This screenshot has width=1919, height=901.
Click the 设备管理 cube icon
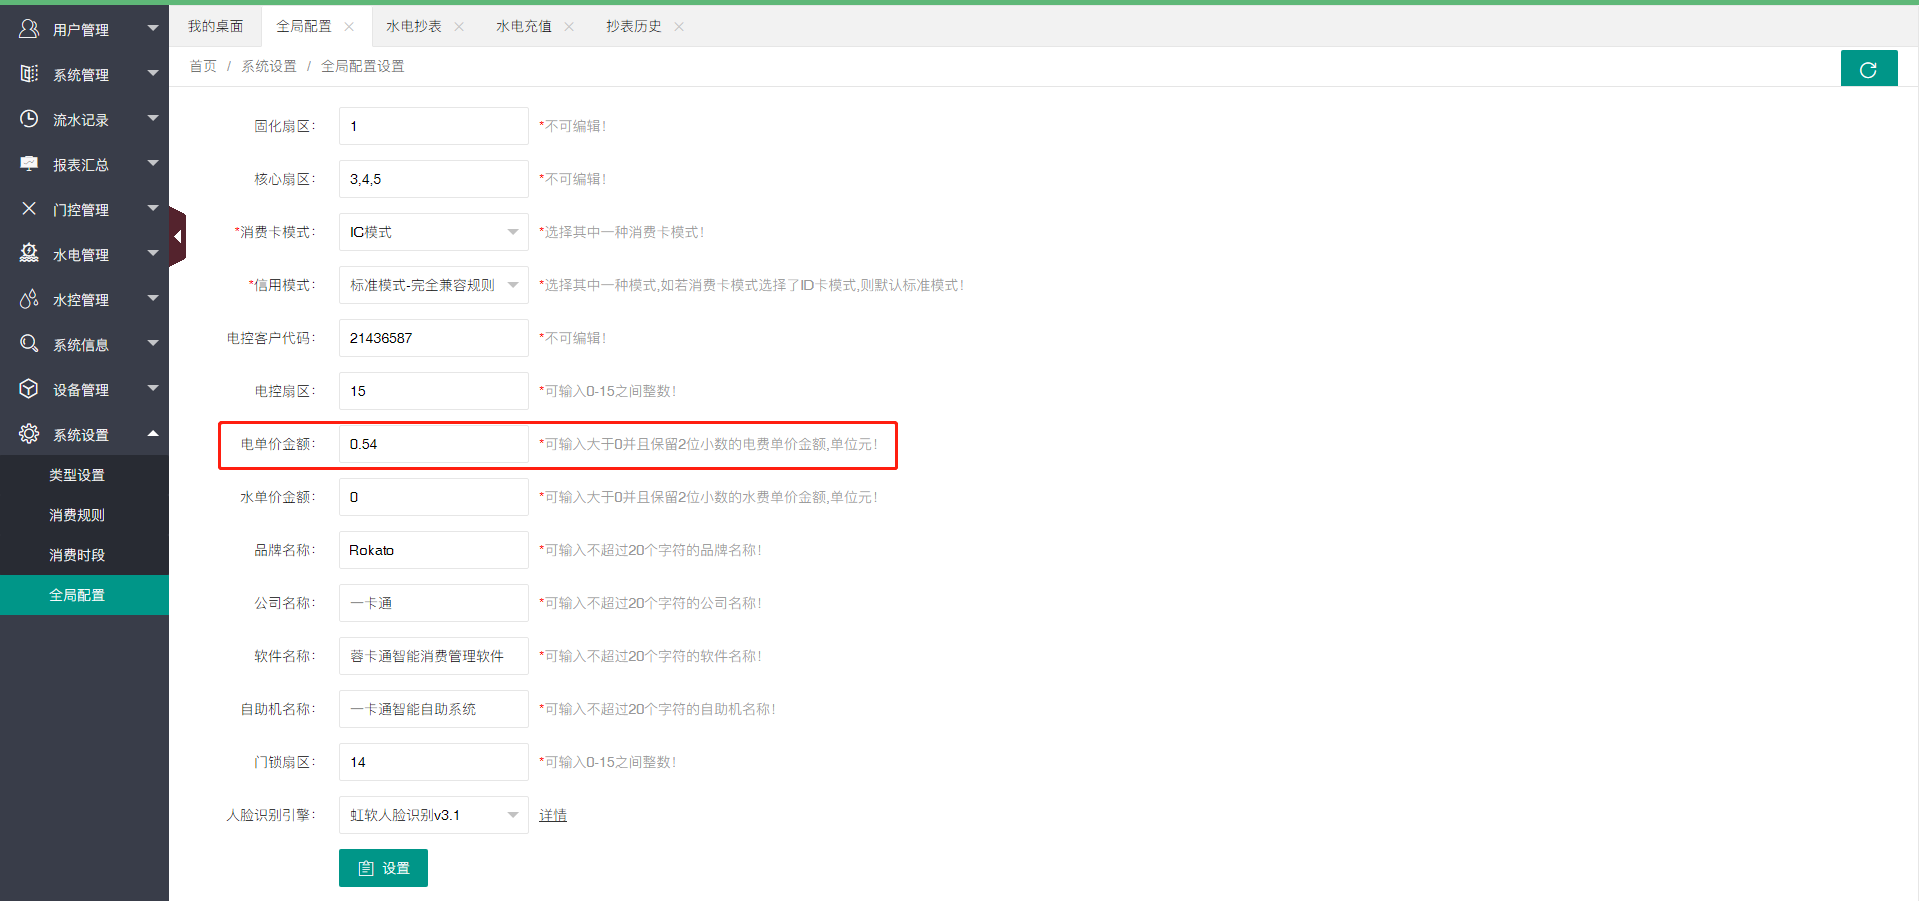tap(29, 389)
